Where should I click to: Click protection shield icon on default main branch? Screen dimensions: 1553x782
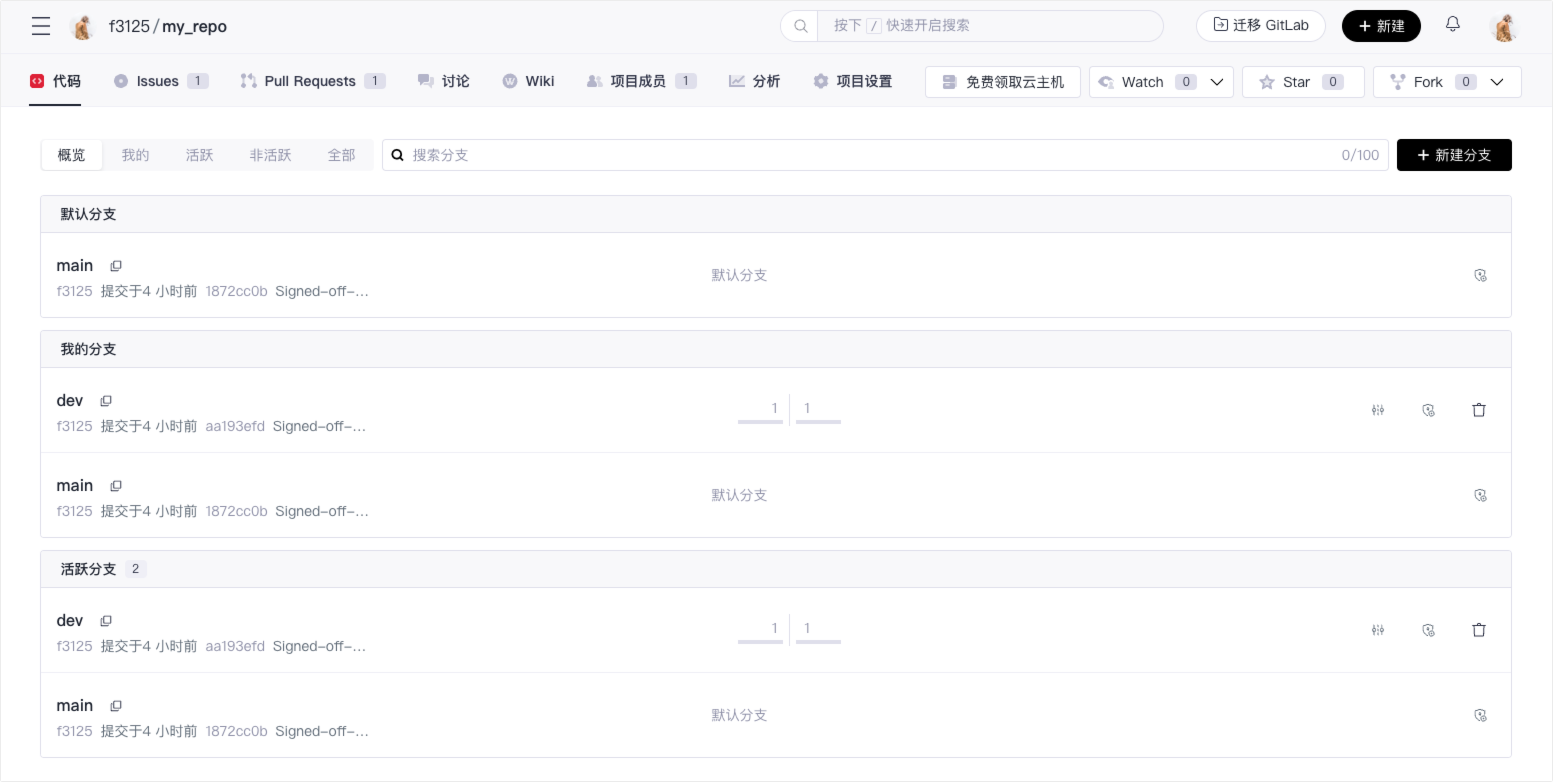point(1481,275)
